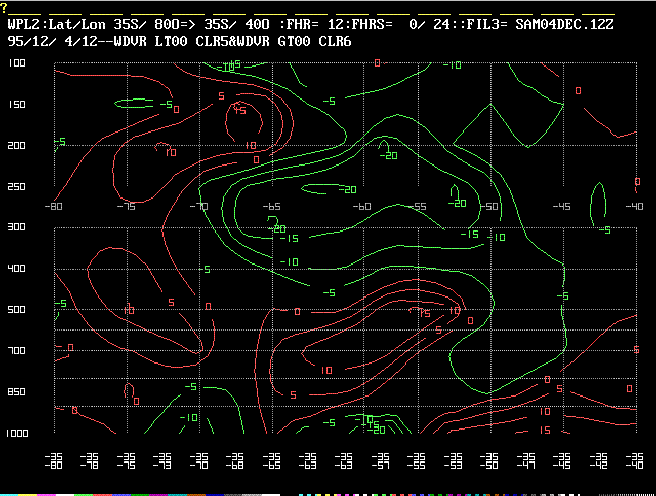Click the 500 pressure level axis label

(17, 309)
